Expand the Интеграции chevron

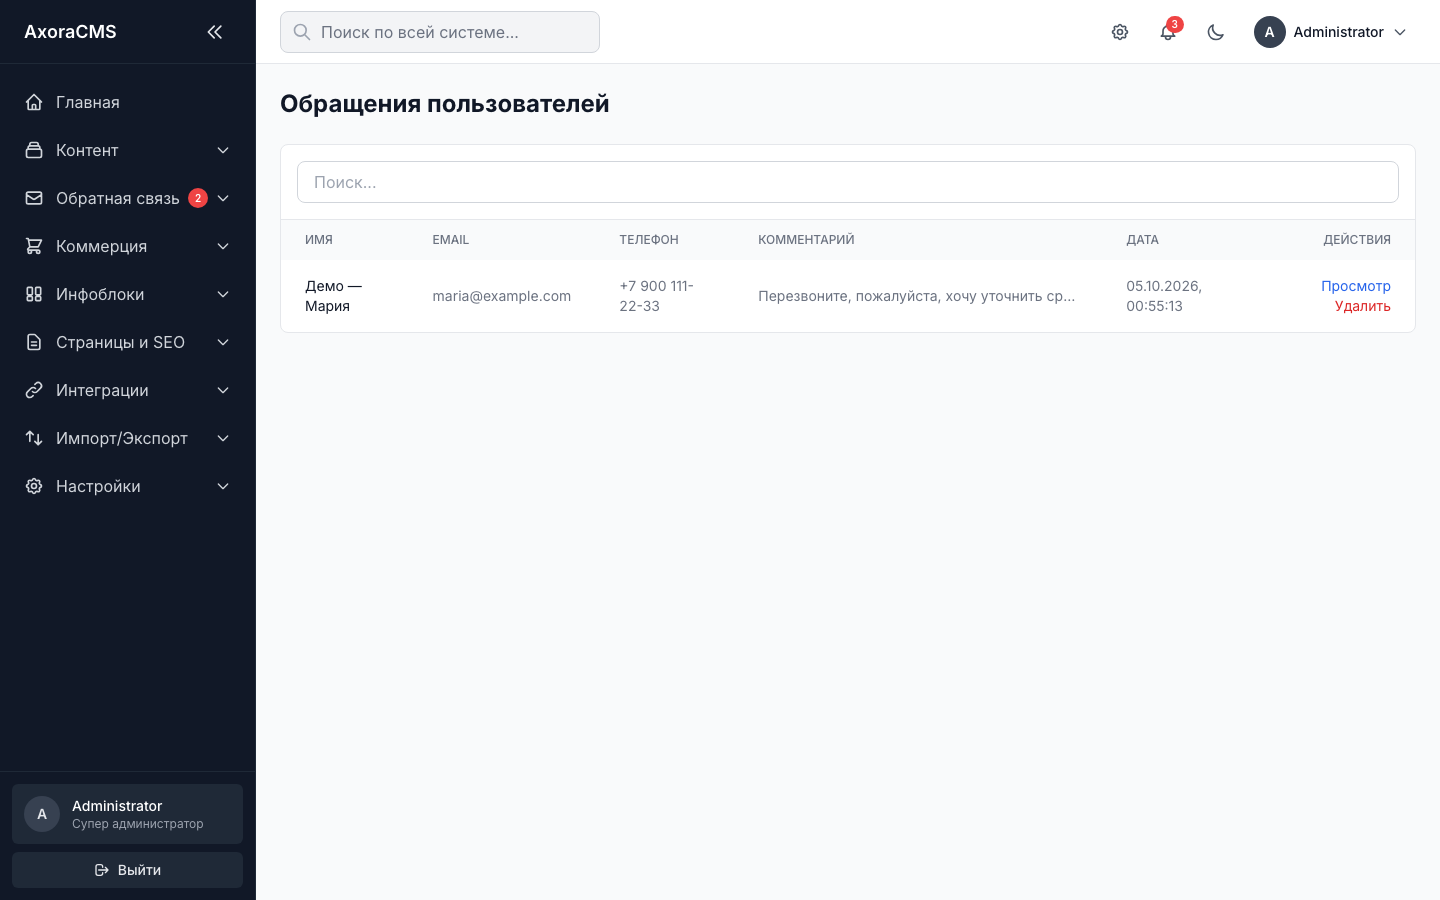(223, 390)
